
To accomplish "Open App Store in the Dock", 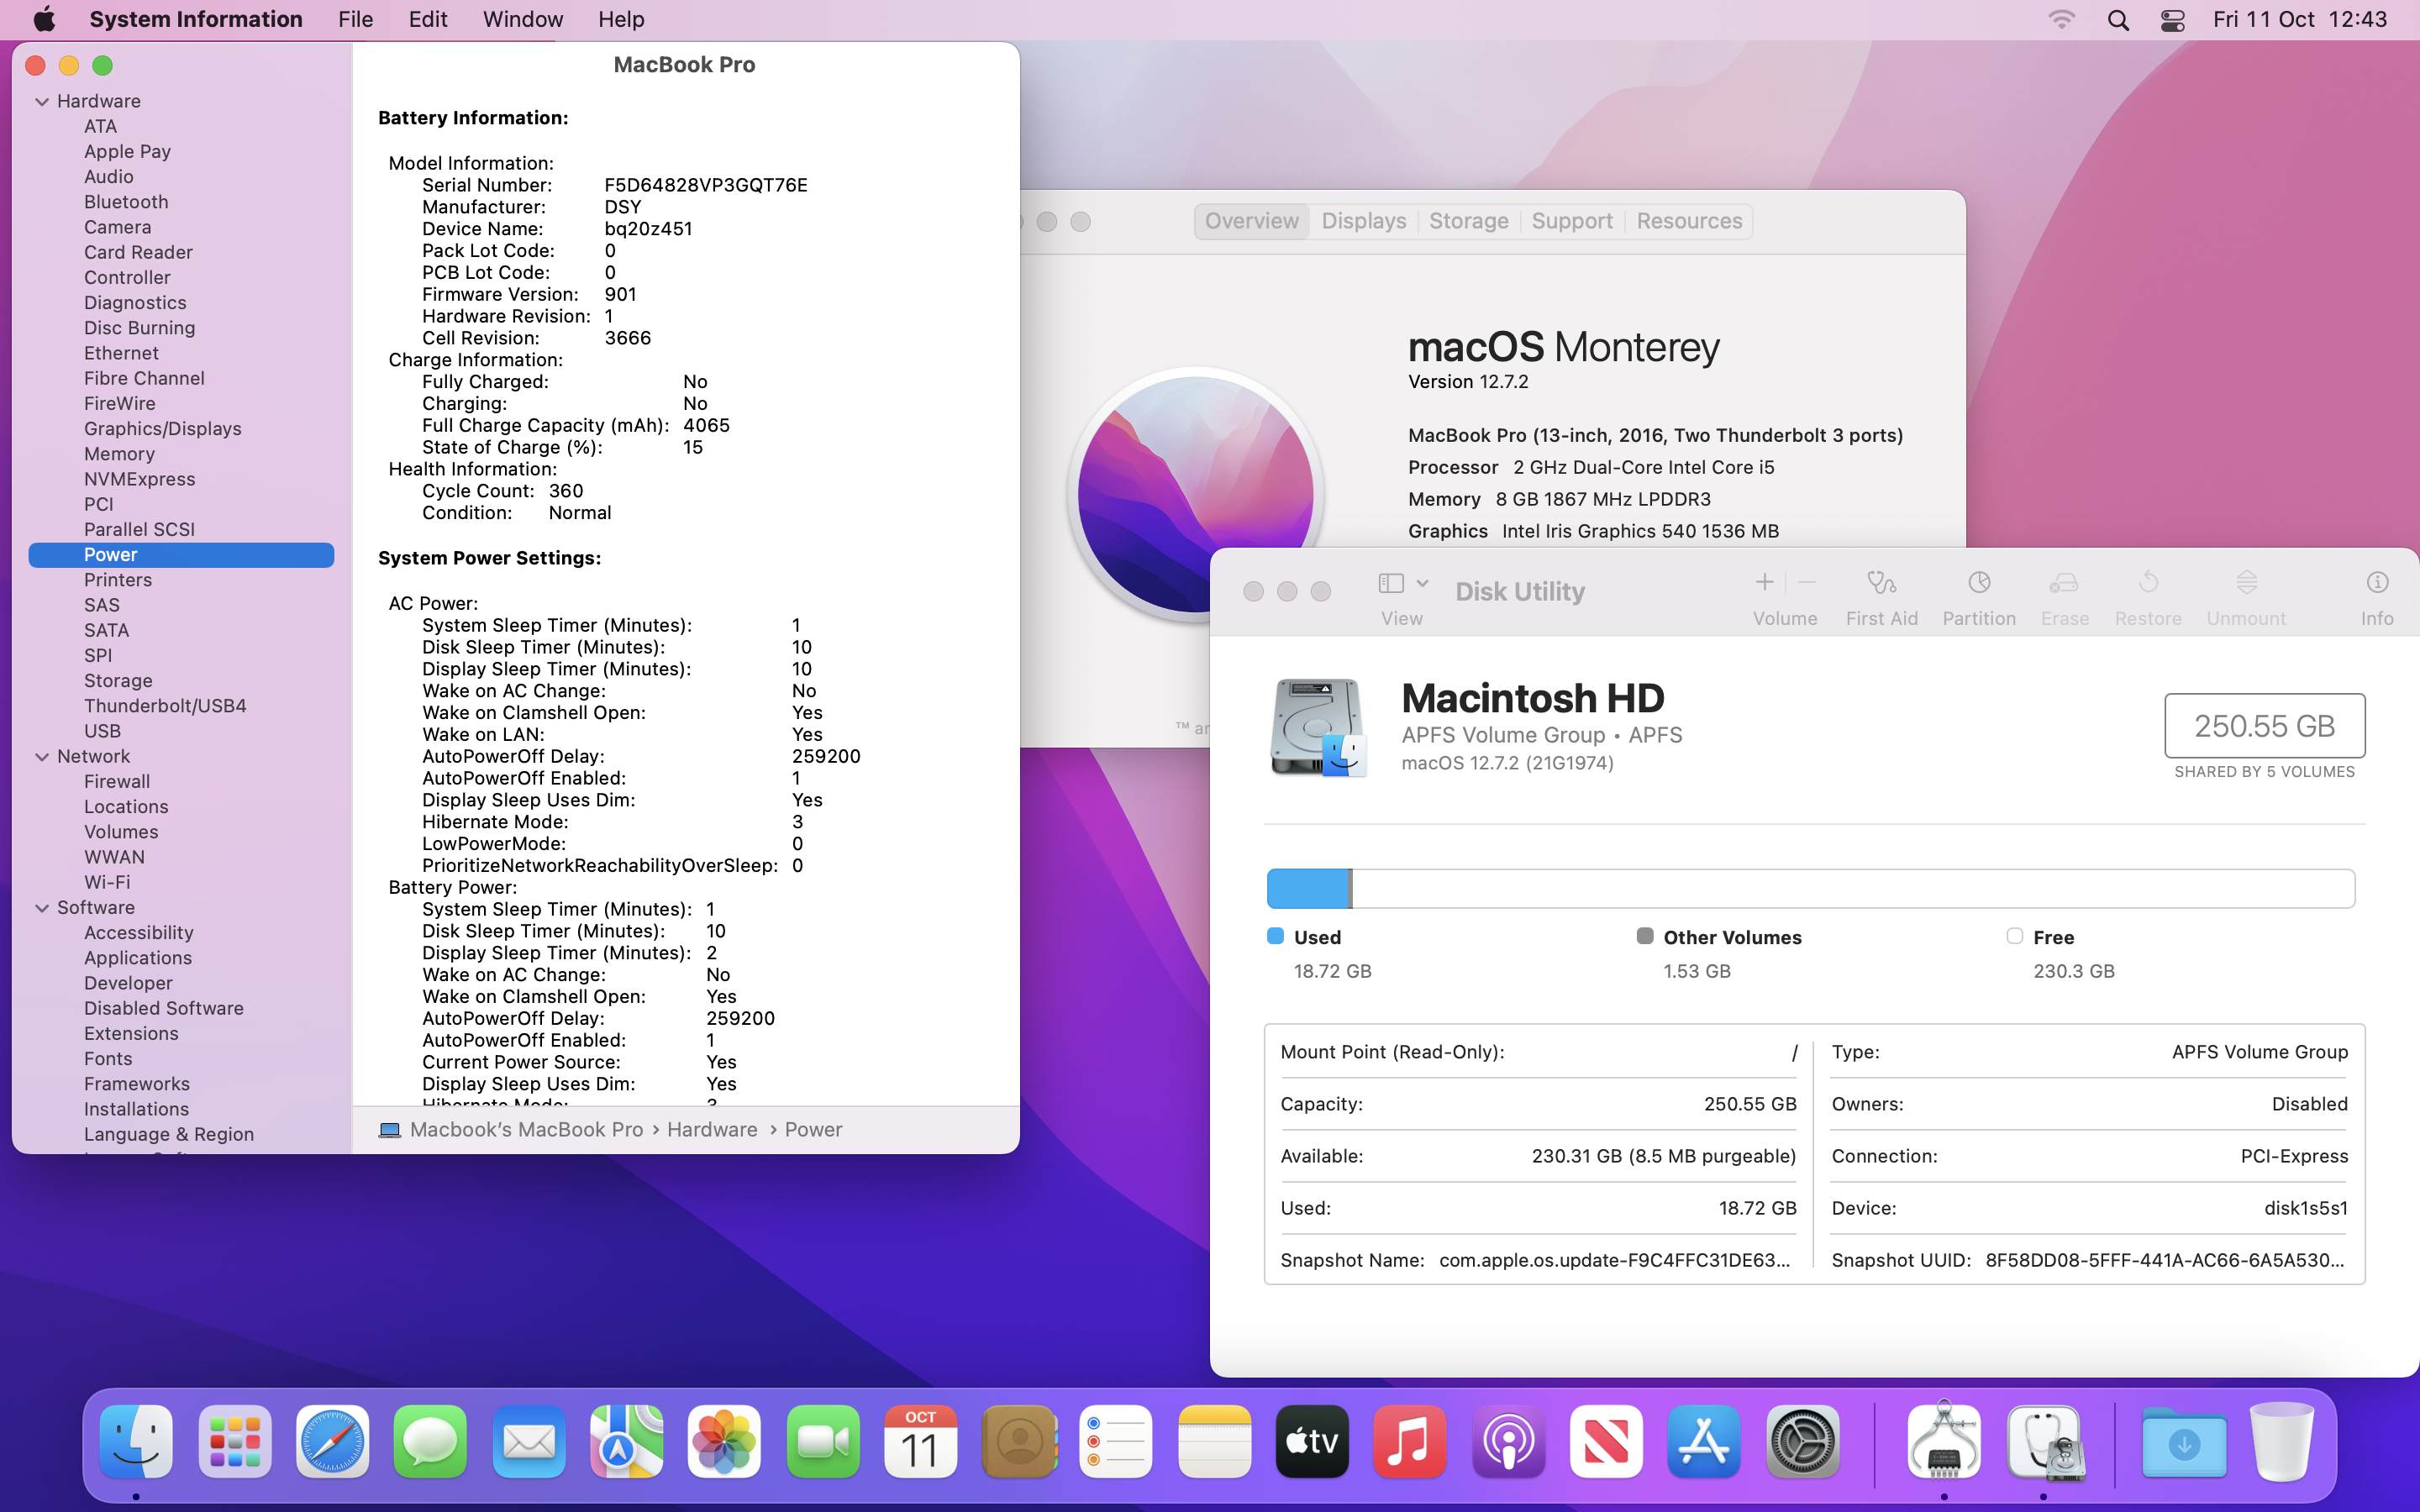I will pyautogui.click(x=1704, y=1441).
